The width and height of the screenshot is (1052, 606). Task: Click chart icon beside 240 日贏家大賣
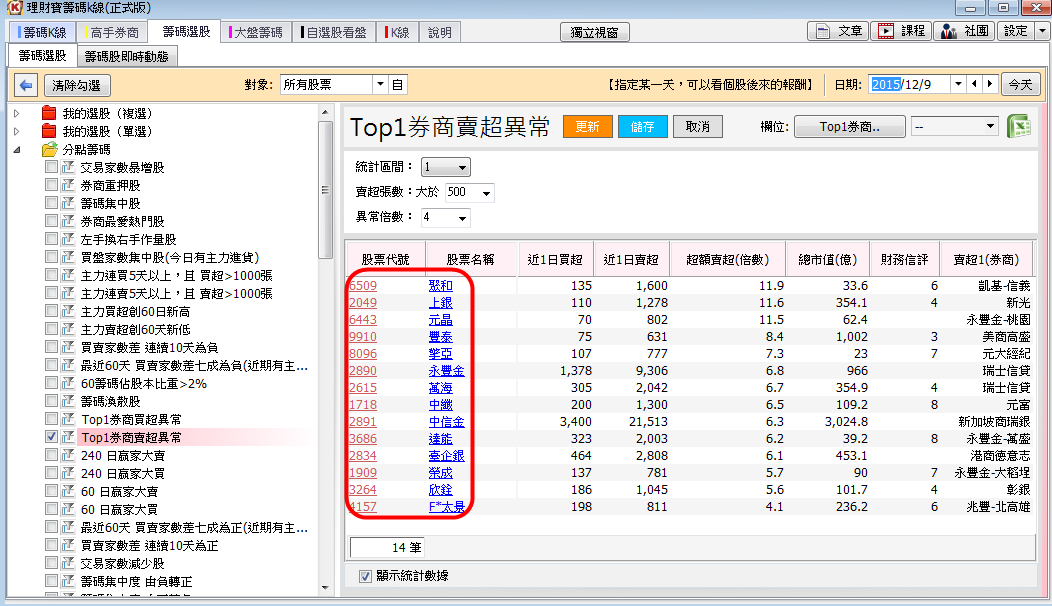point(68,455)
